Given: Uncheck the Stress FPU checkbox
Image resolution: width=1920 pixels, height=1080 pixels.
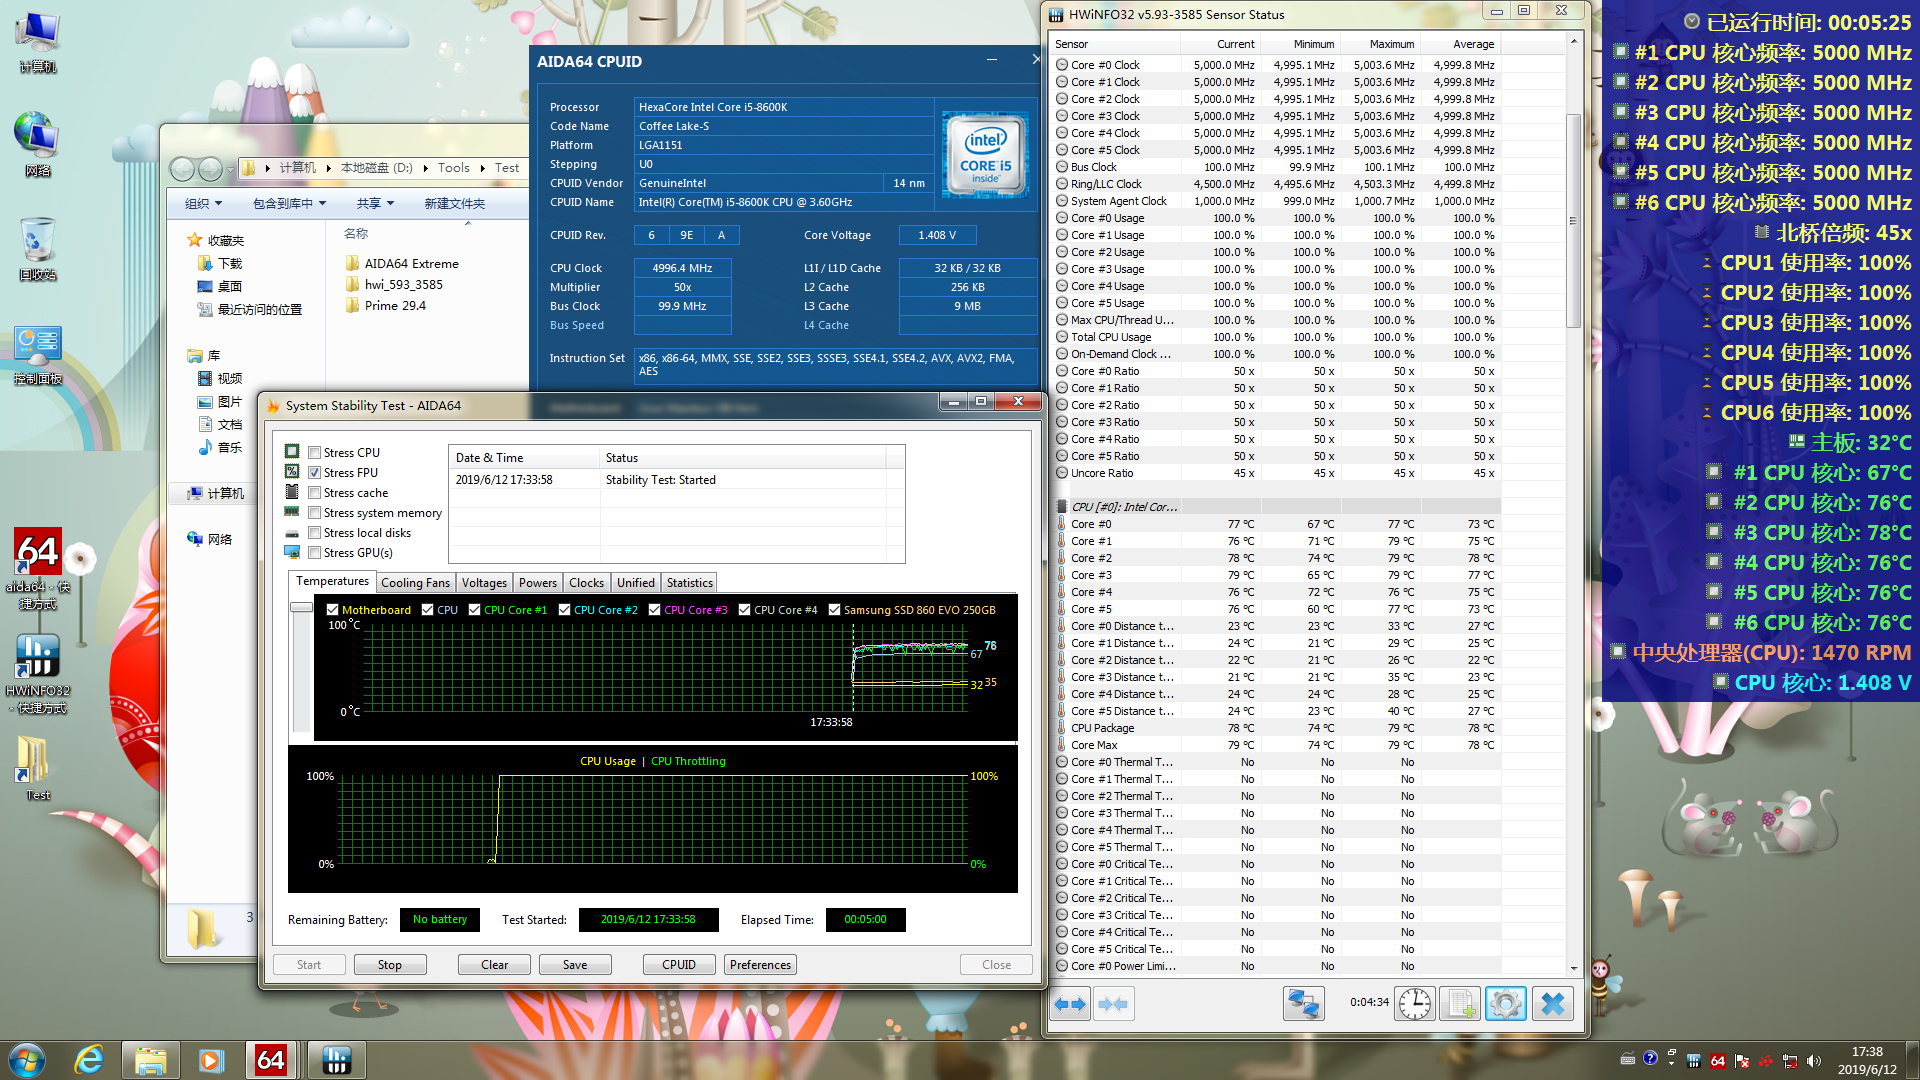Looking at the screenshot, I should (315, 473).
